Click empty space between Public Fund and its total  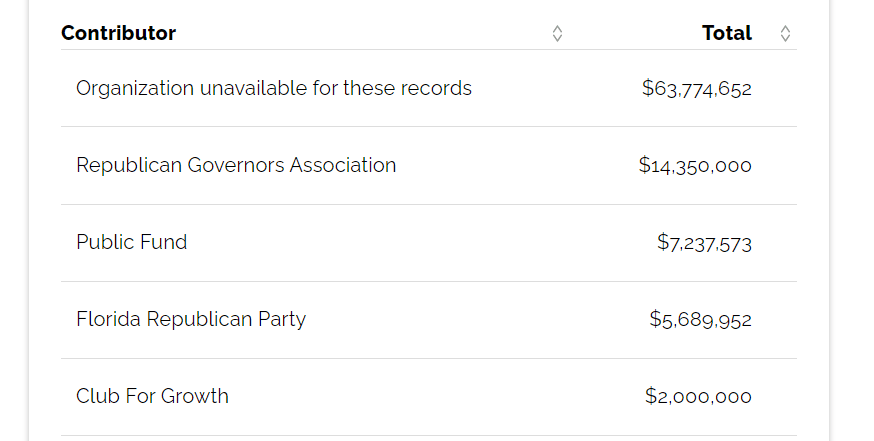pyautogui.click(x=420, y=242)
